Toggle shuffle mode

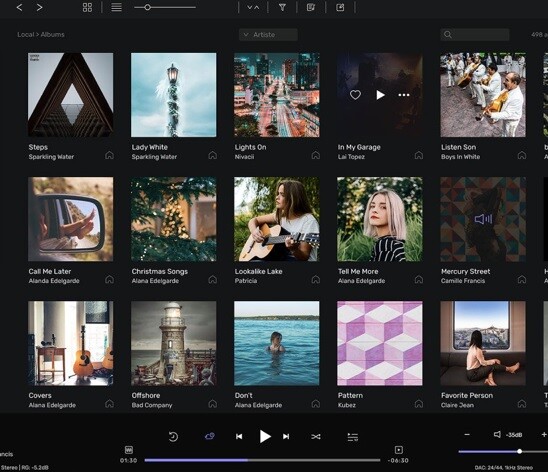[x=316, y=437]
